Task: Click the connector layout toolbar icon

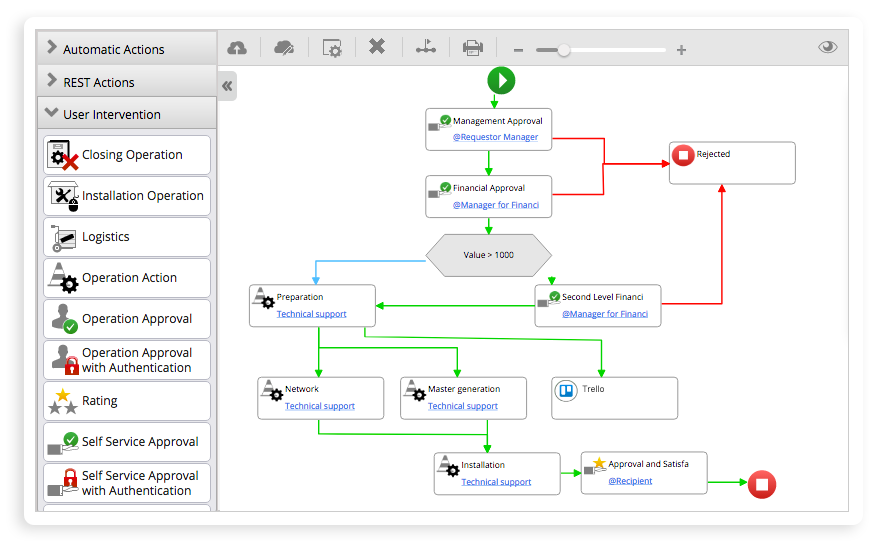Action: (425, 47)
